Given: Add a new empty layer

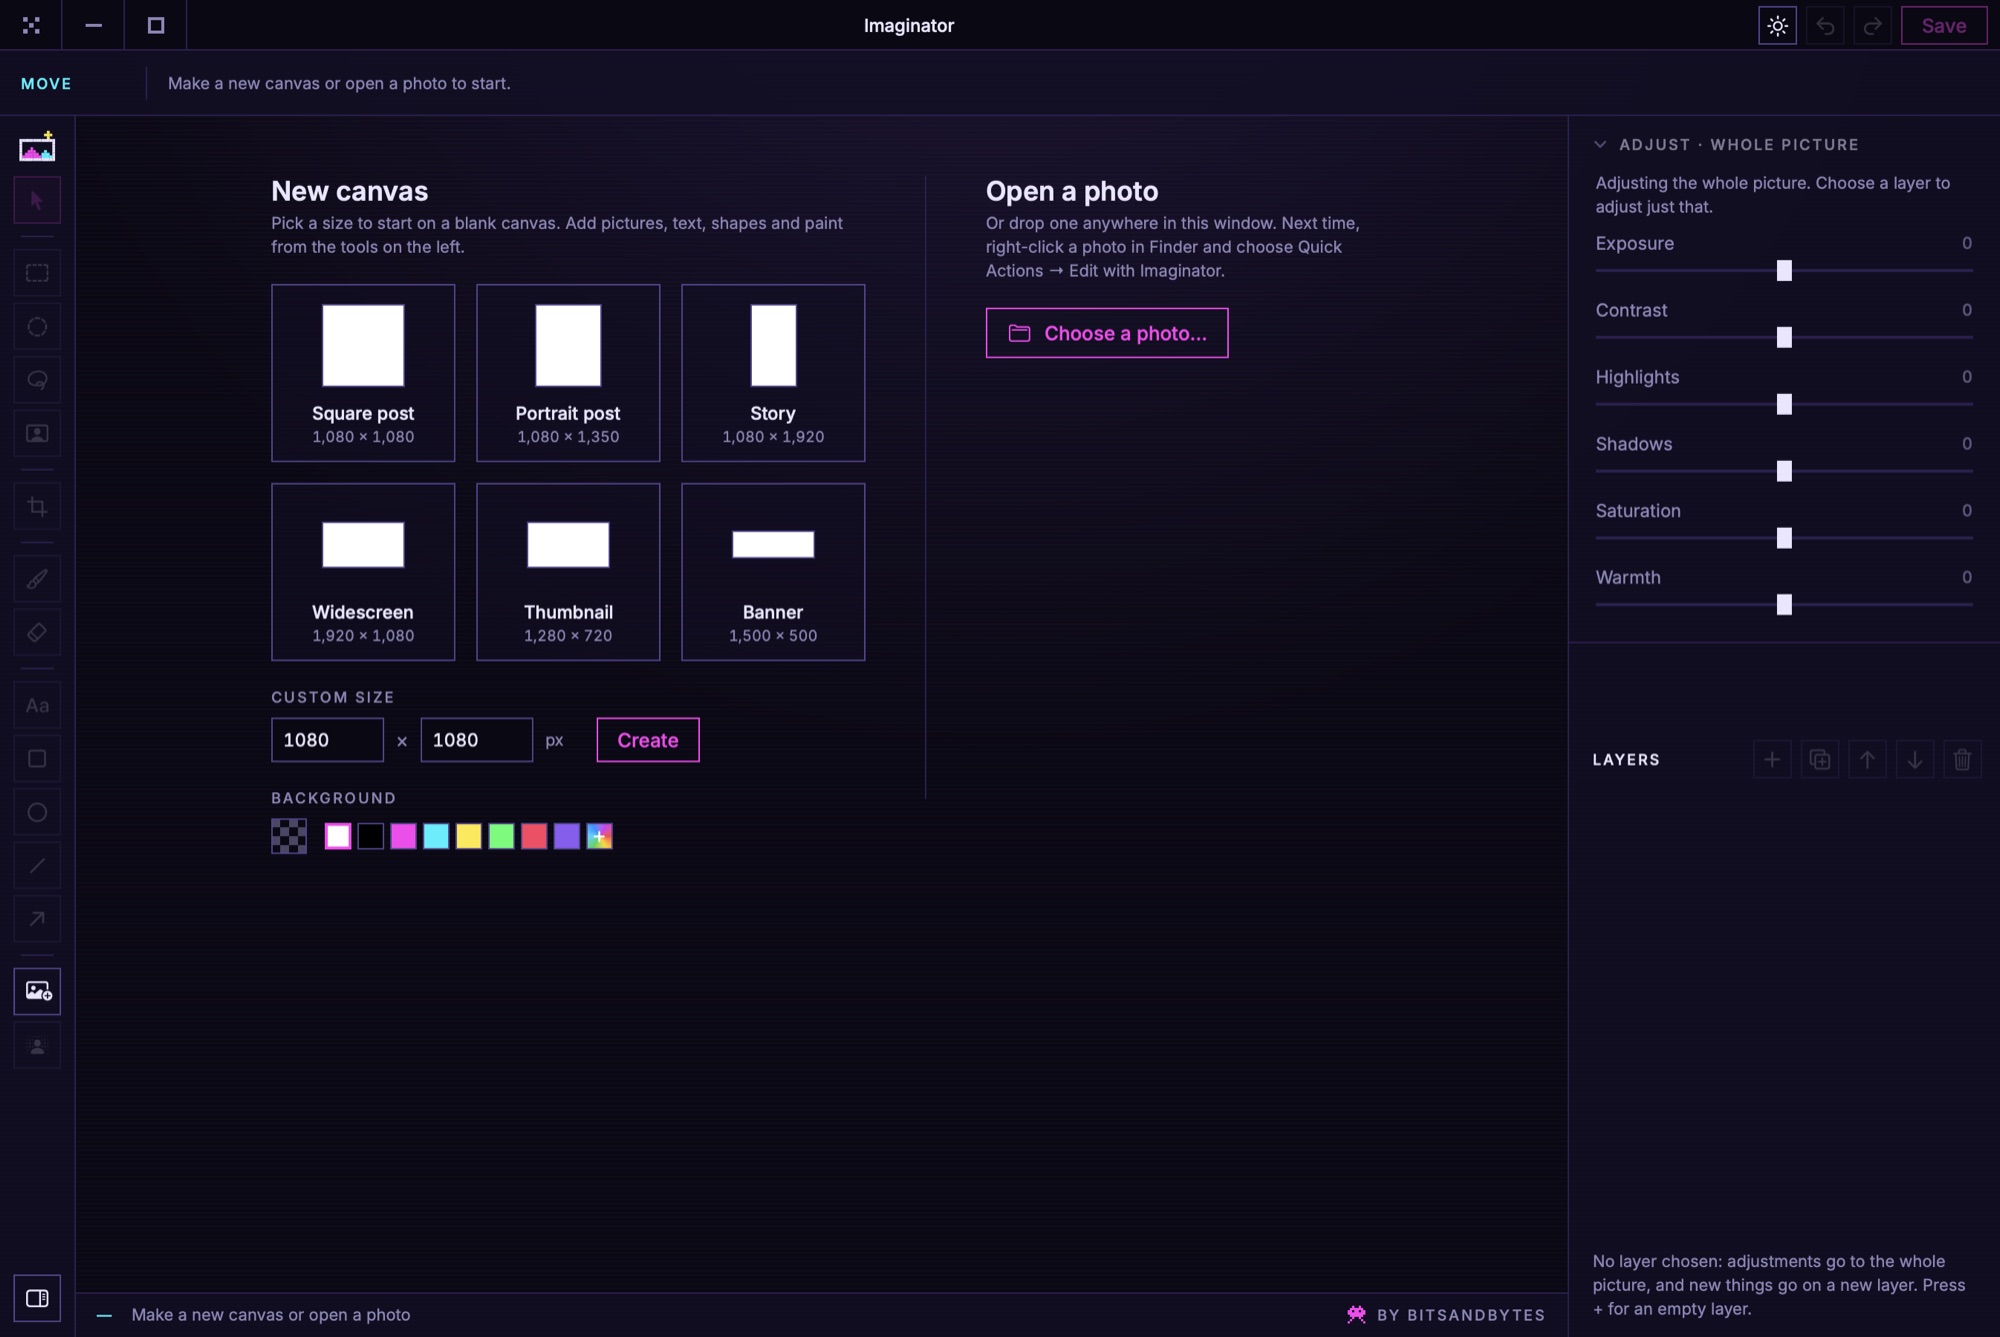Looking at the screenshot, I should [x=1772, y=760].
